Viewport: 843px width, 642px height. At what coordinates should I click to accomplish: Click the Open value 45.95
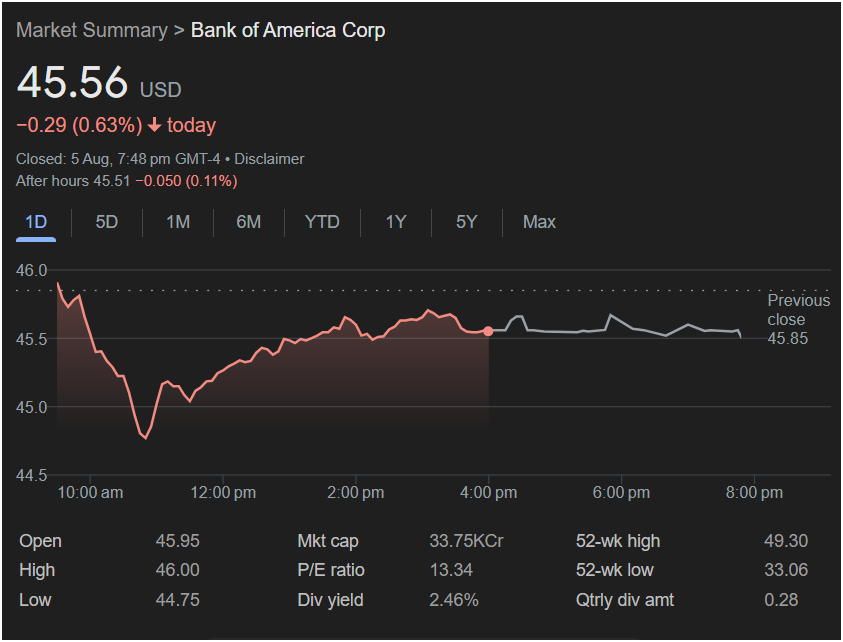(177, 541)
